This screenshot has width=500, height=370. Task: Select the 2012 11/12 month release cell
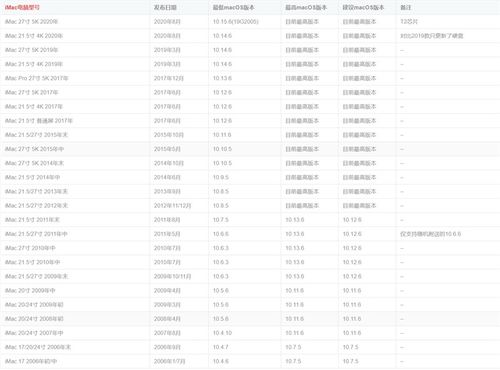pyautogui.click(x=172, y=206)
